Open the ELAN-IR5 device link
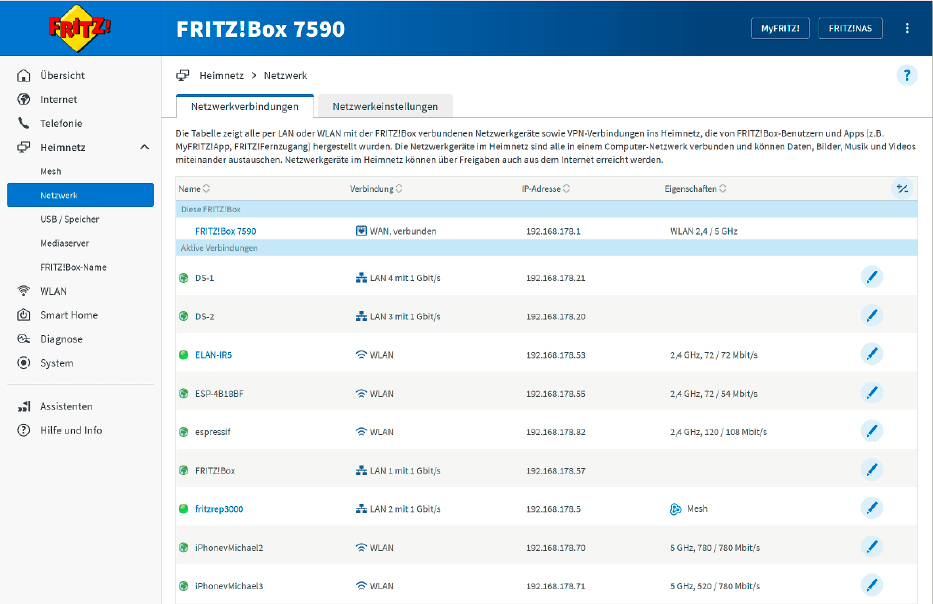Screen dimensions: 933x604 [214, 355]
